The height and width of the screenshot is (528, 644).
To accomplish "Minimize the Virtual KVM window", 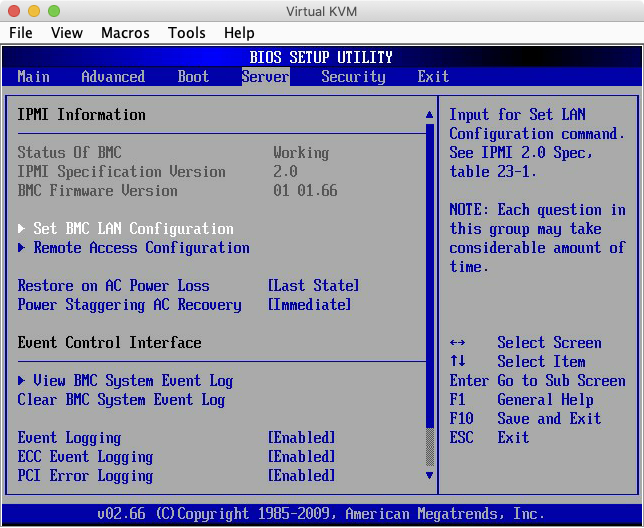I will pos(34,11).
